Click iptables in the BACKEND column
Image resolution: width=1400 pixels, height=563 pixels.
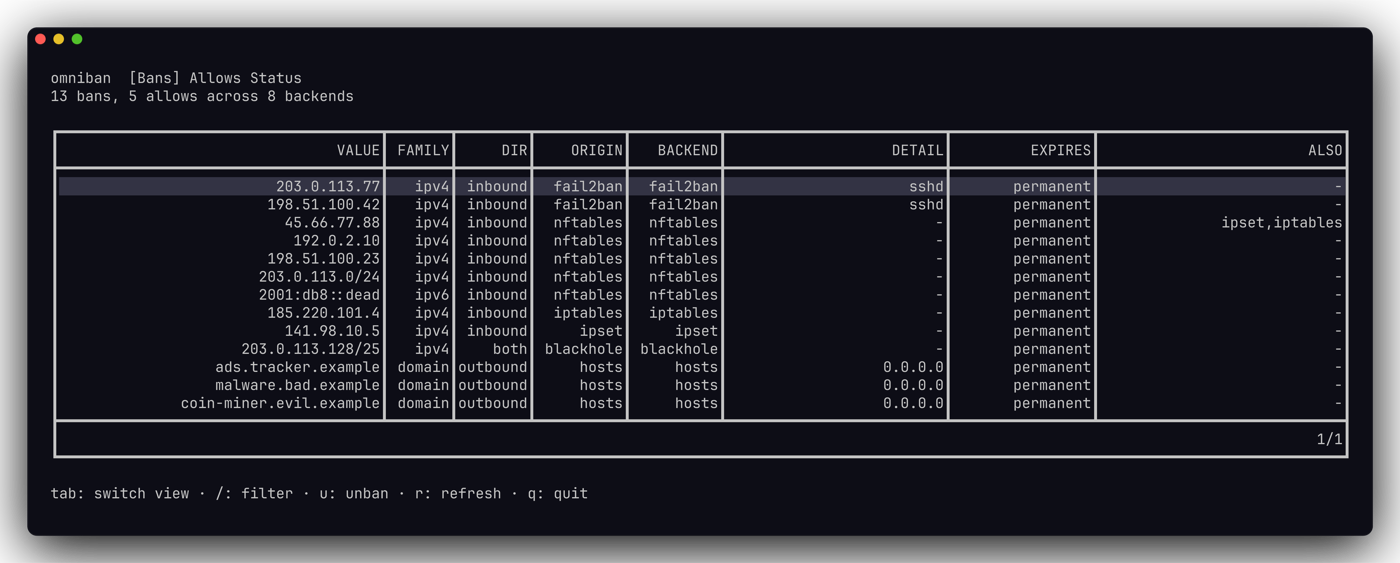tap(683, 312)
